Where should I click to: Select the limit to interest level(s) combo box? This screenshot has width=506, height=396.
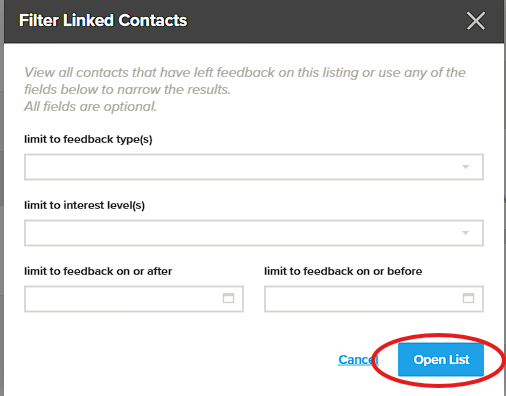point(254,233)
